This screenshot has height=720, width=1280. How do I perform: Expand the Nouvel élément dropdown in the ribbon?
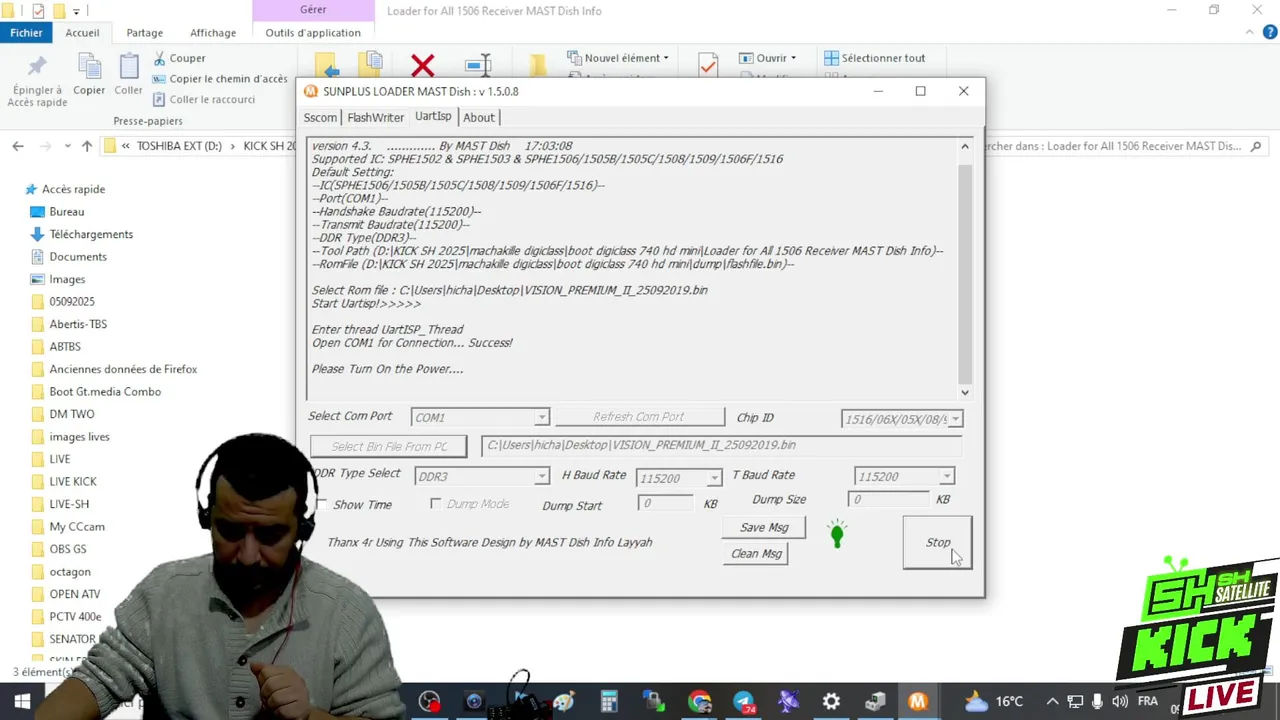666,58
